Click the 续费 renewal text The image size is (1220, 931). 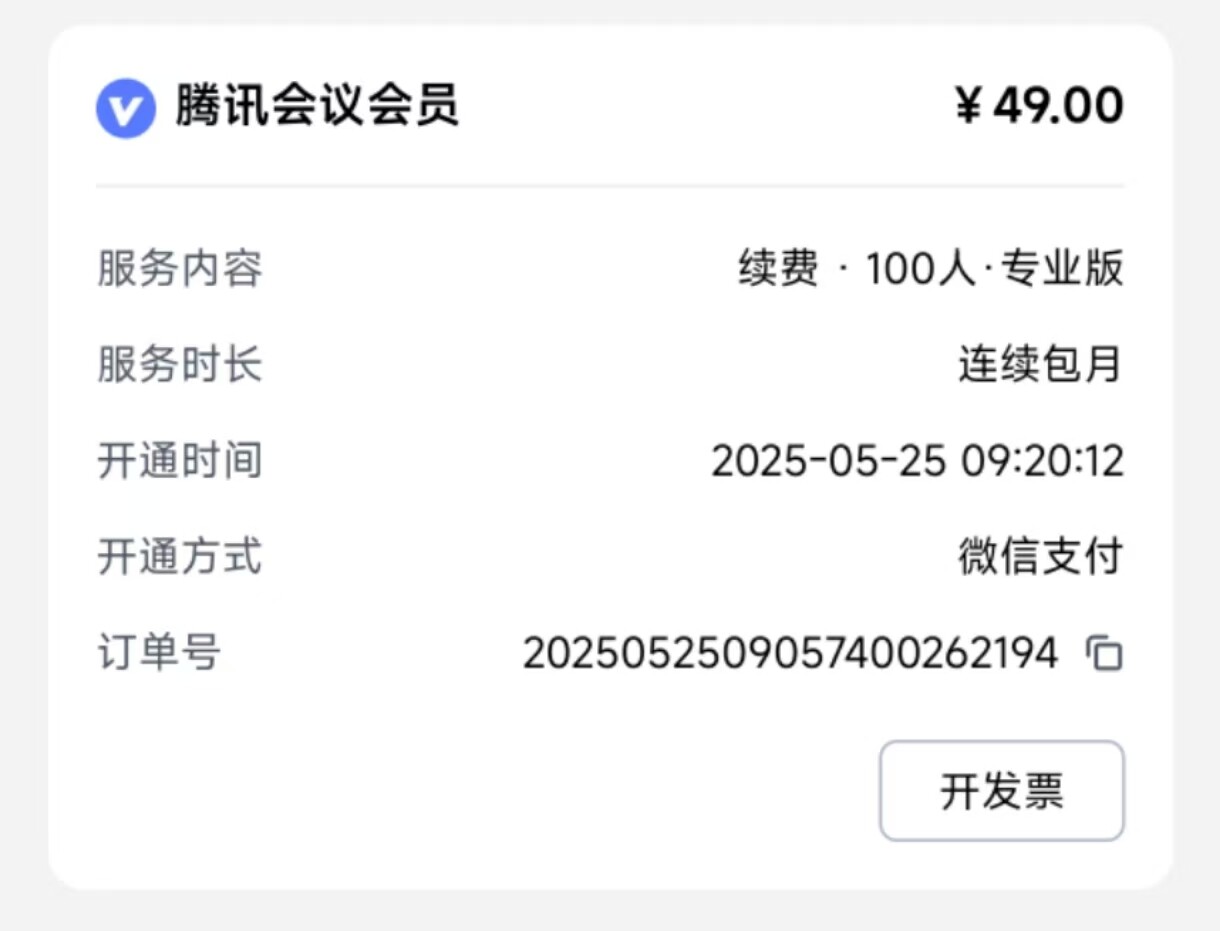point(778,269)
